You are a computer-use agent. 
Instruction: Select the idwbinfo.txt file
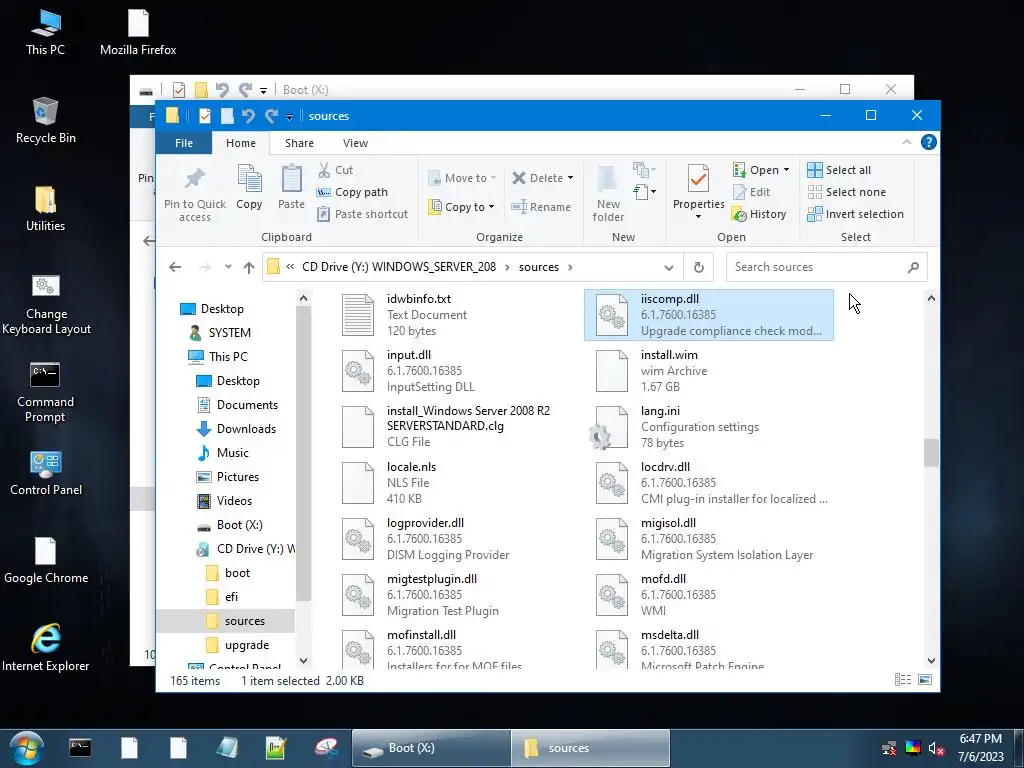coord(455,315)
